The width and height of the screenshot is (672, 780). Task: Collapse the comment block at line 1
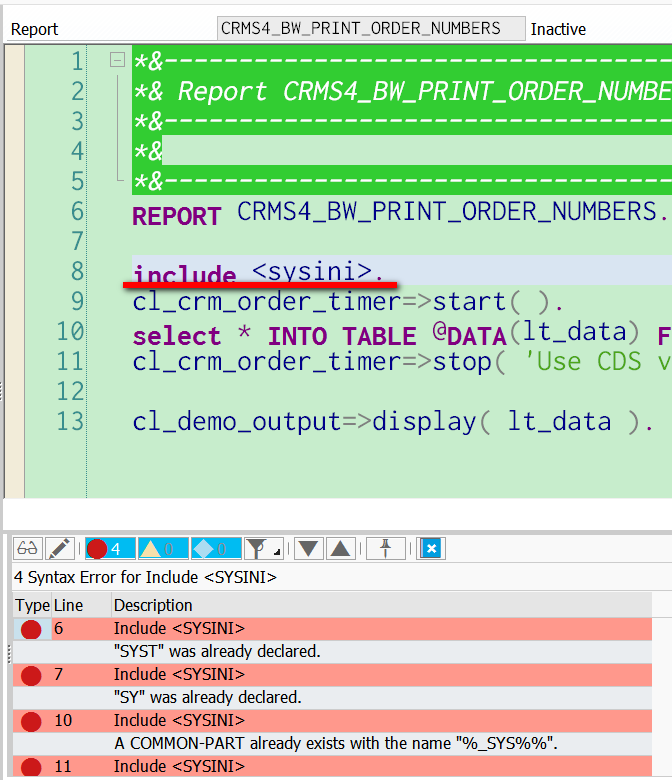pos(117,60)
